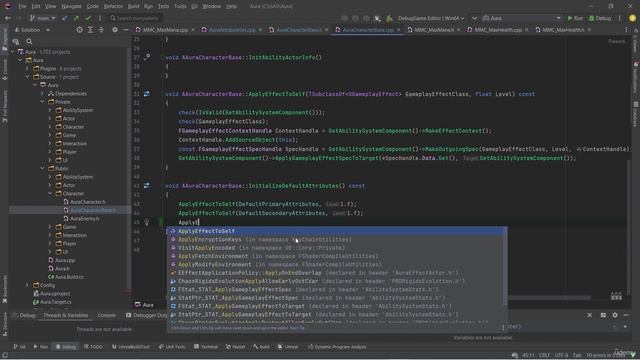Click the green Run button
This screenshot has height=360, width=640.
[575, 18]
